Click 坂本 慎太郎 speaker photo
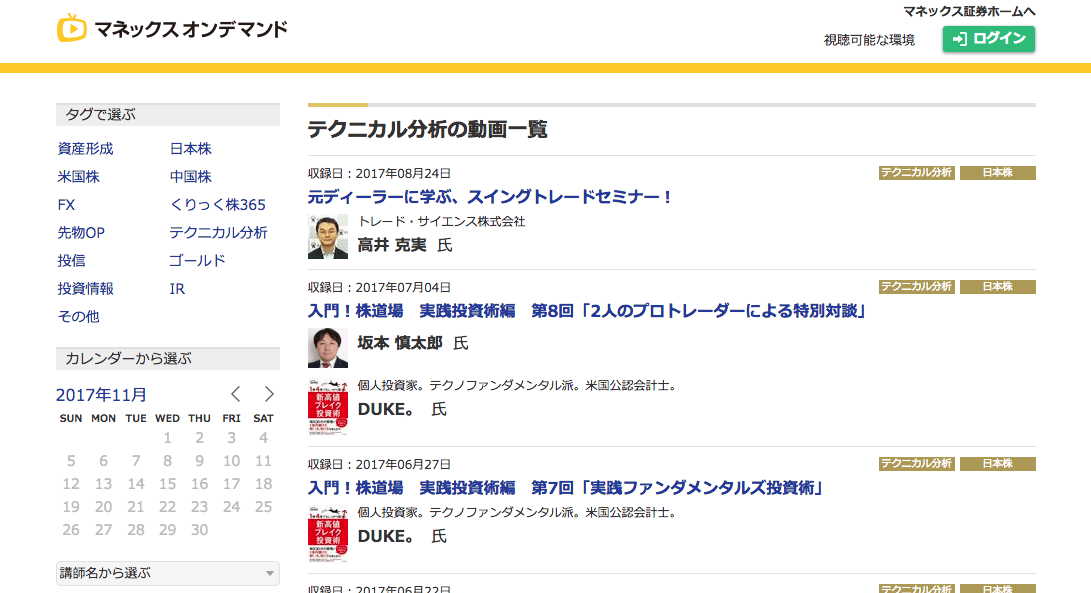1091x593 pixels. pyautogui.click(x=328, y=348)
